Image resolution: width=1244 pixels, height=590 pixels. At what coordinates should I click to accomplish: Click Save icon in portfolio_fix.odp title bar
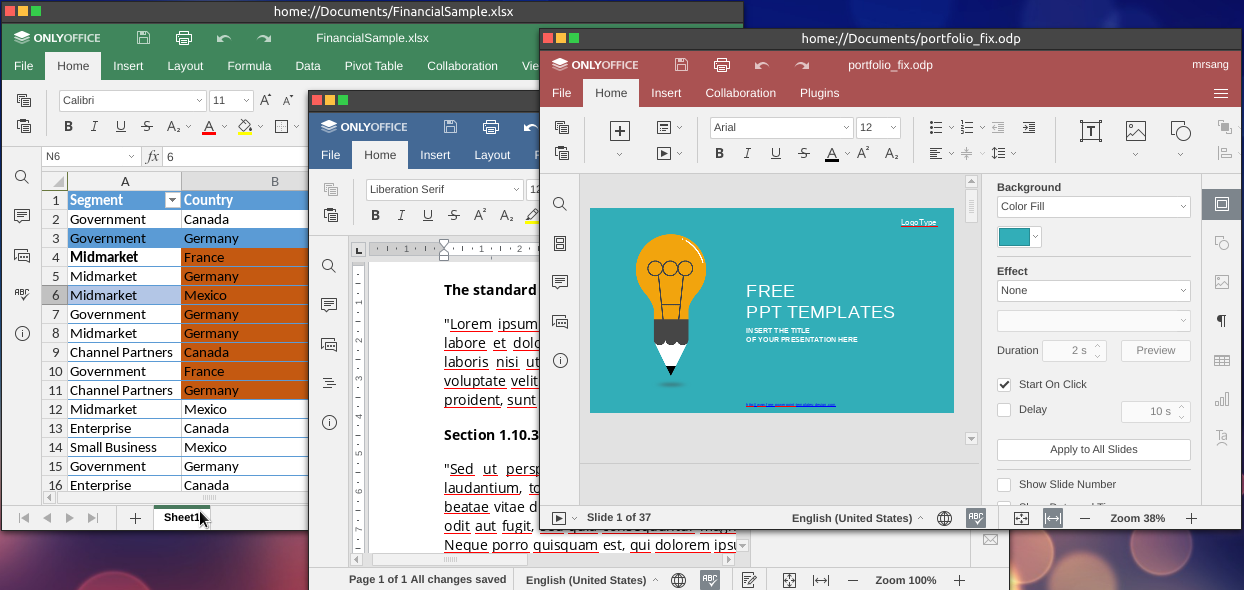tap(681, 65)
